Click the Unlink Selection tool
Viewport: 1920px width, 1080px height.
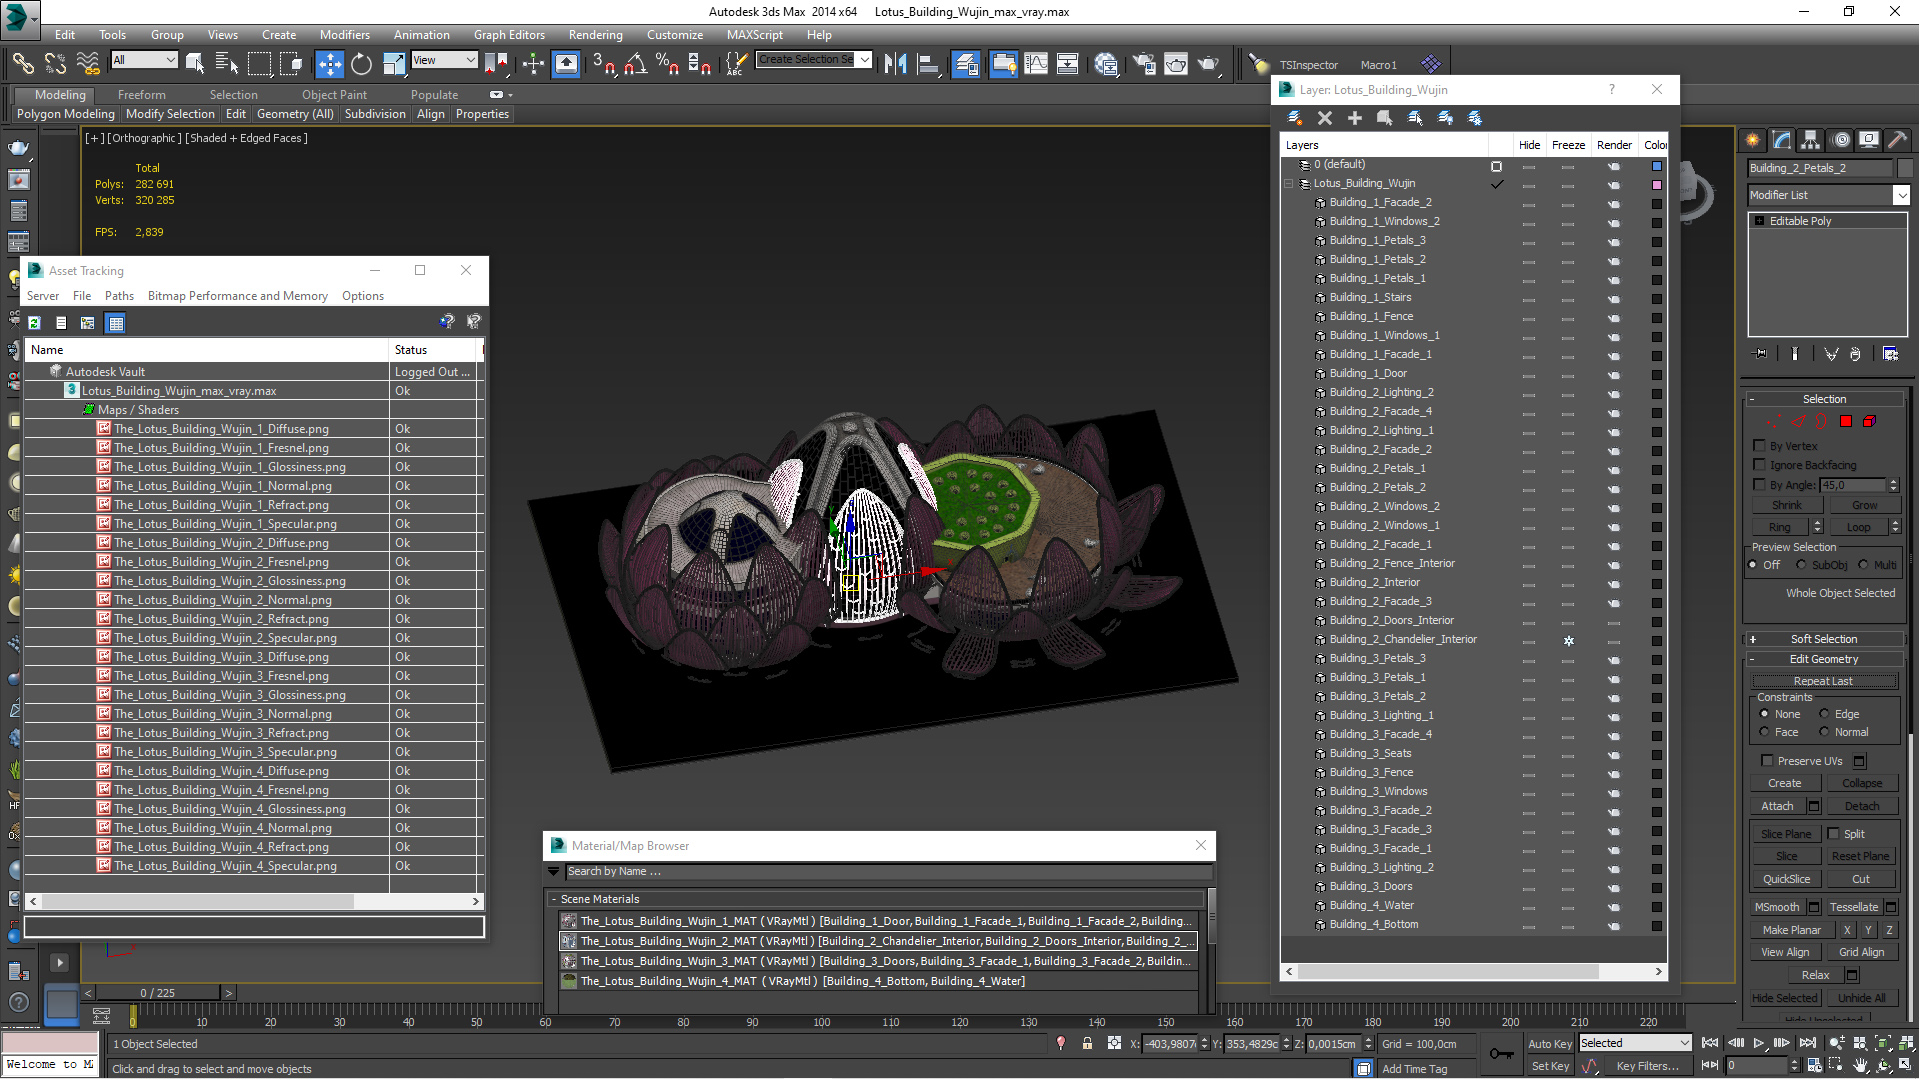(x=55, y=64)
